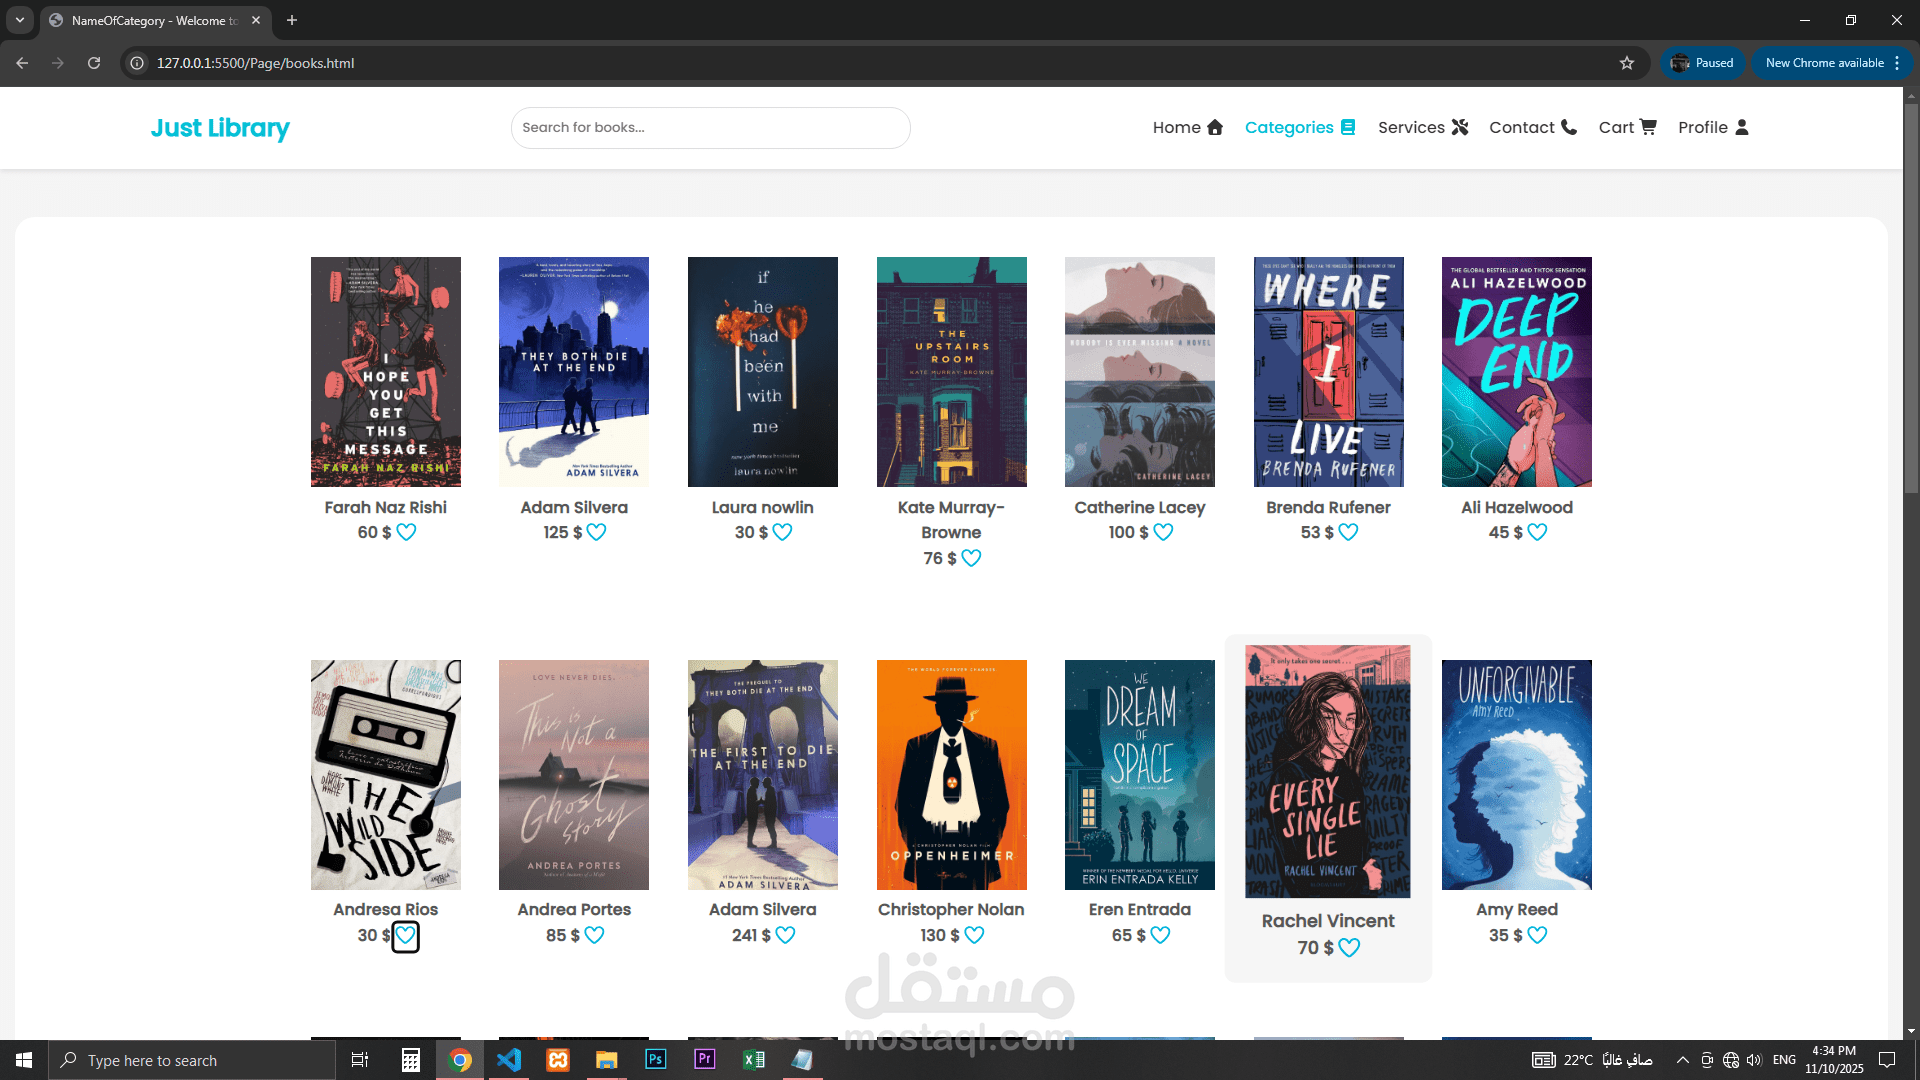Bookmark this page with star icon
This screenshot has height=1080, width=1920.
coord(1627,63)
